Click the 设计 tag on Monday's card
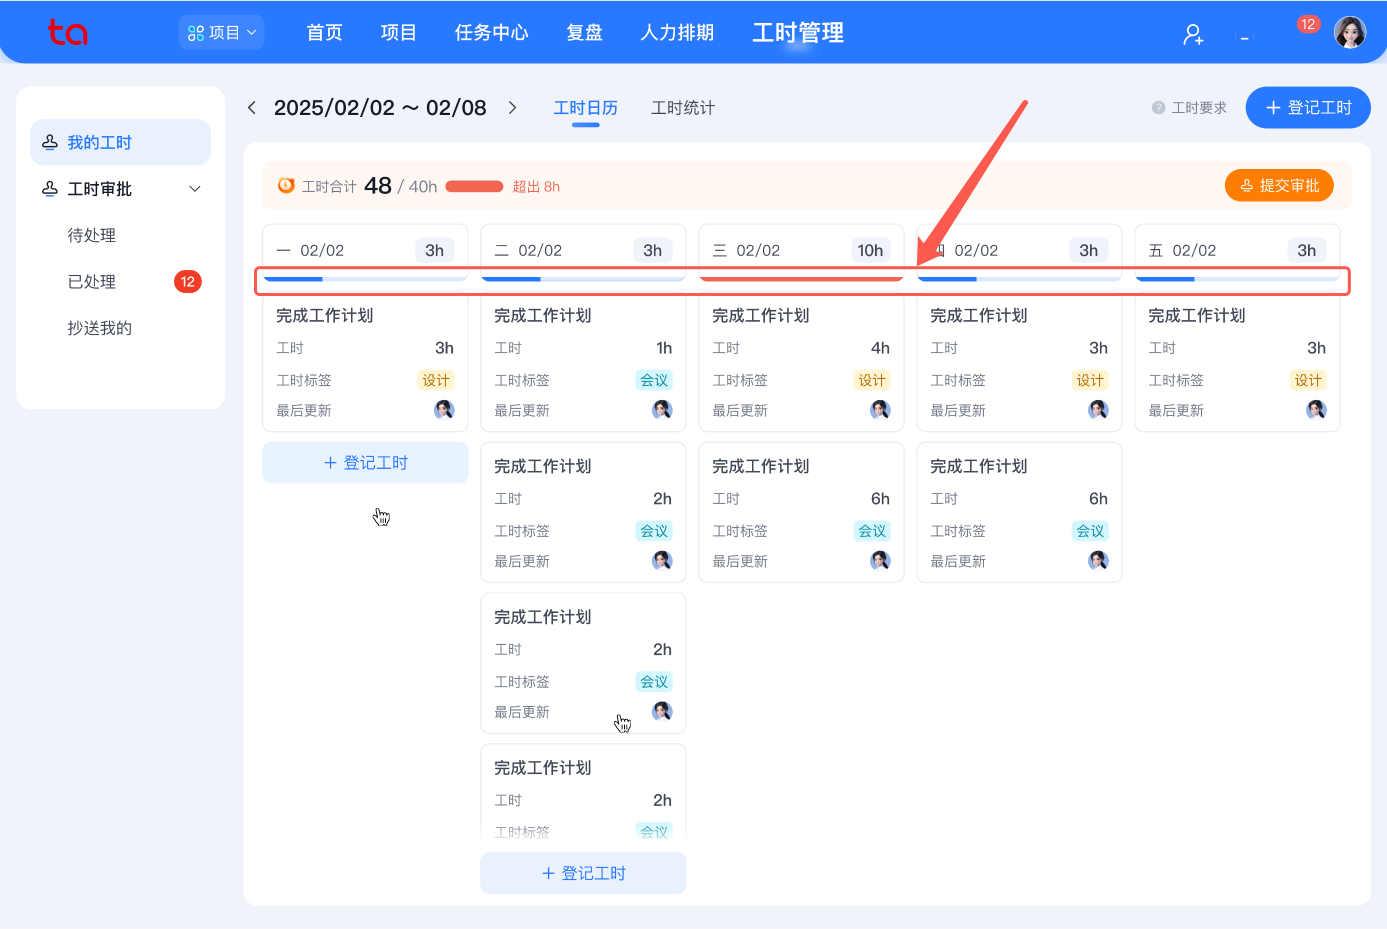This screenshot has height=929, width=1387. [436, 380]
